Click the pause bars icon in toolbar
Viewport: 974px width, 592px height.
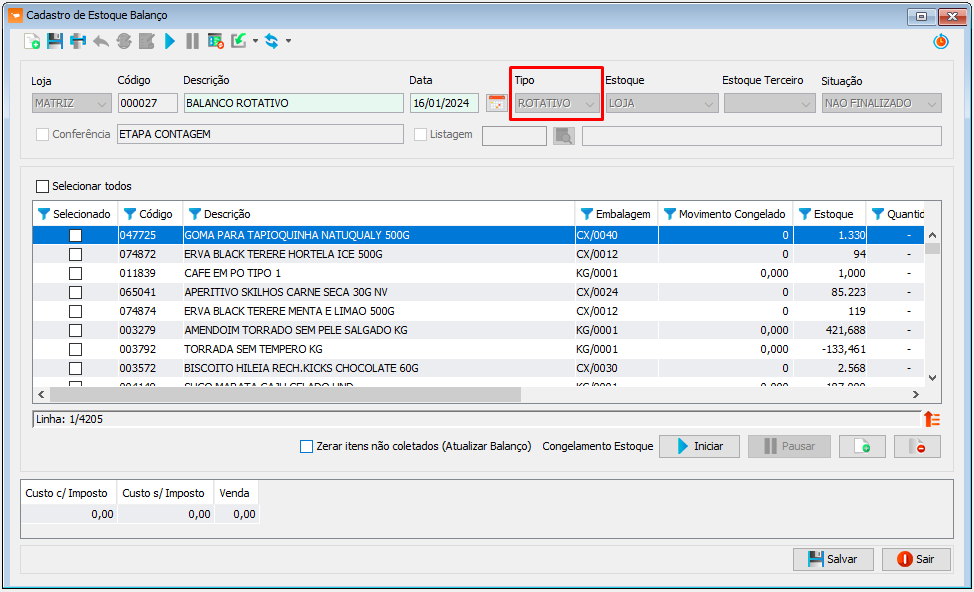pyautogui.click(x=193, y=42)
